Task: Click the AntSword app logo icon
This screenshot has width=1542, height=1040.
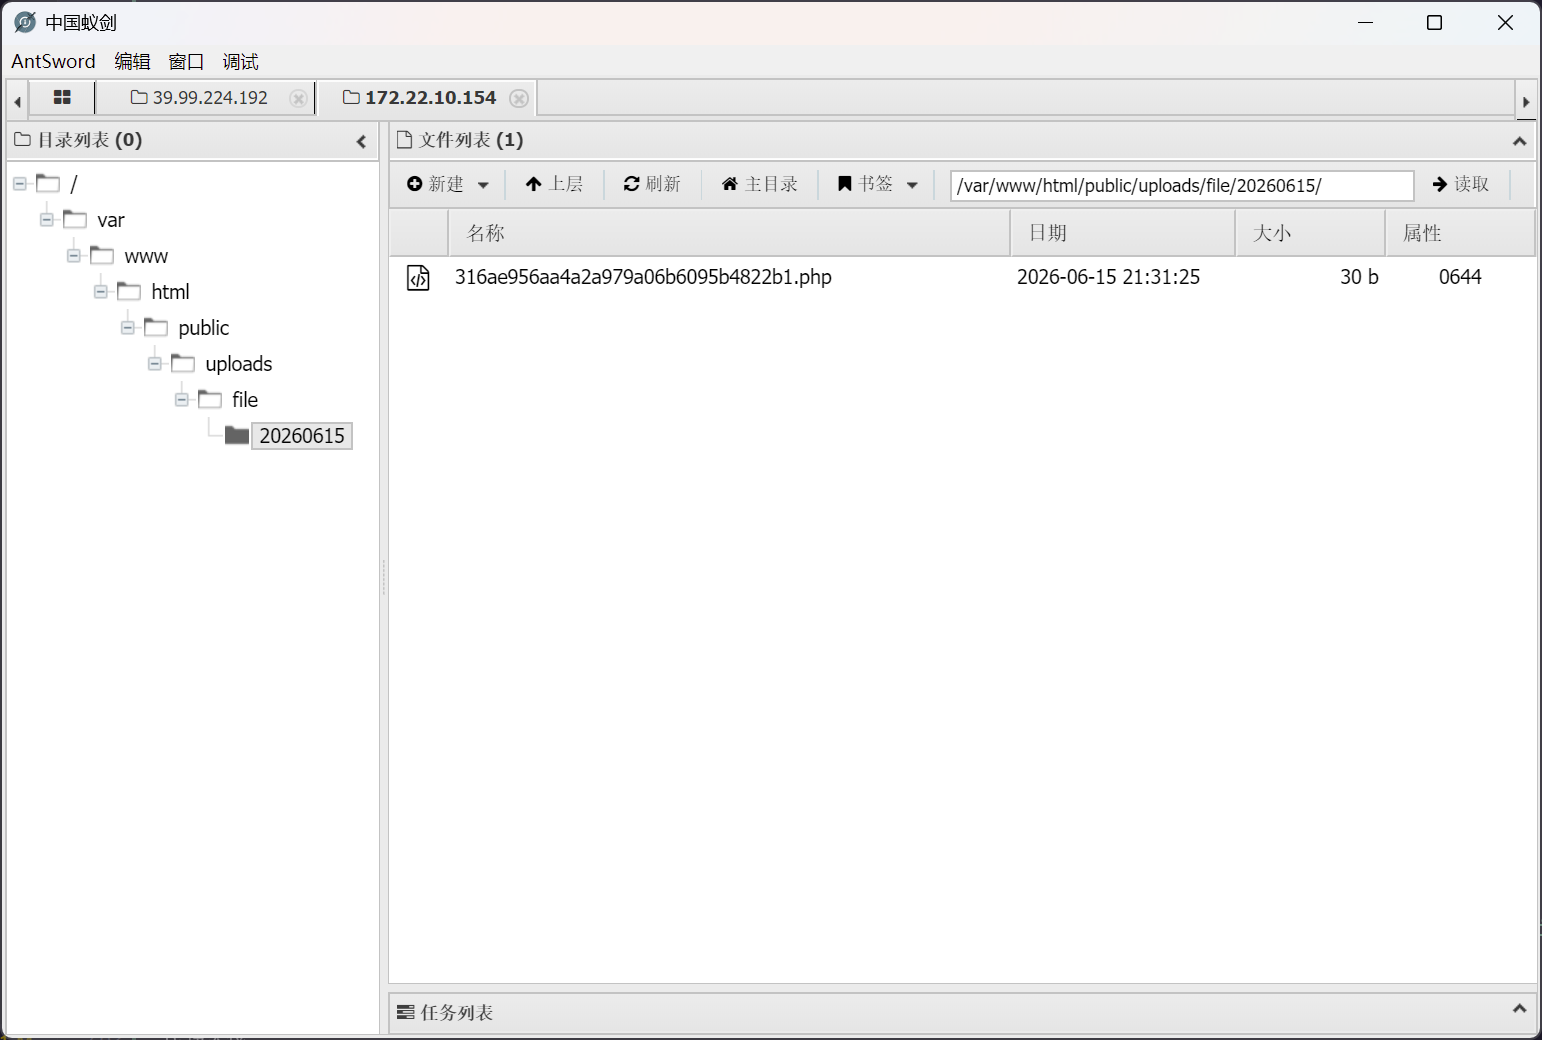Action: pos(25,22)
